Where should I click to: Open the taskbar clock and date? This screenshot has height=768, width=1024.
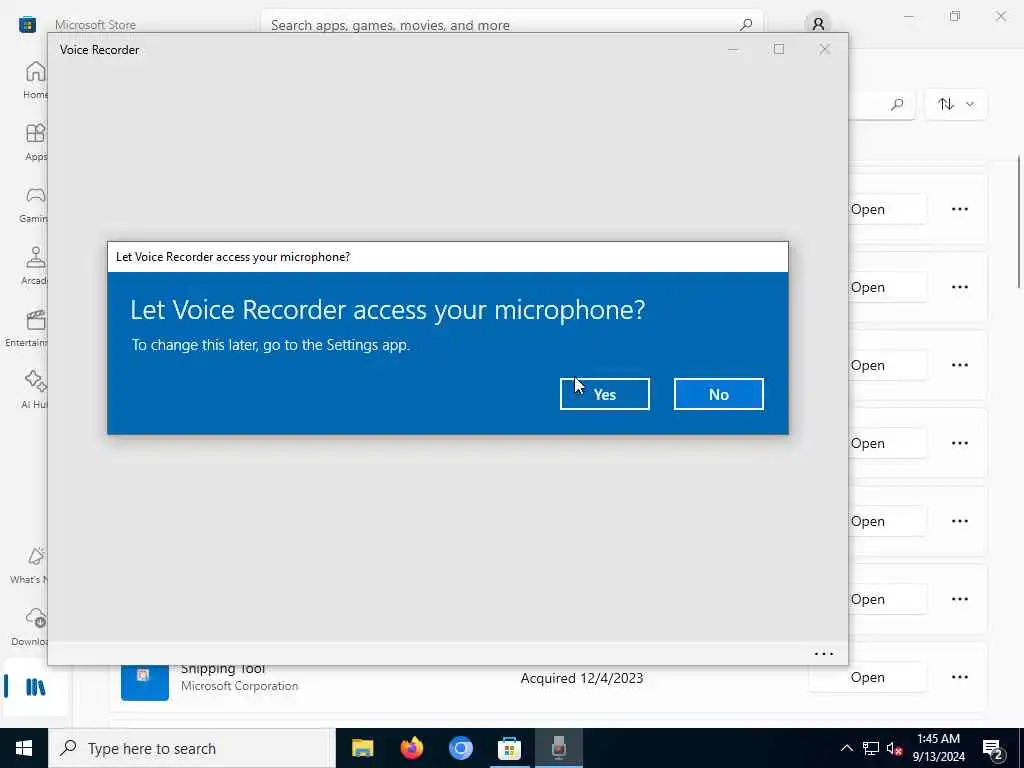938,748
